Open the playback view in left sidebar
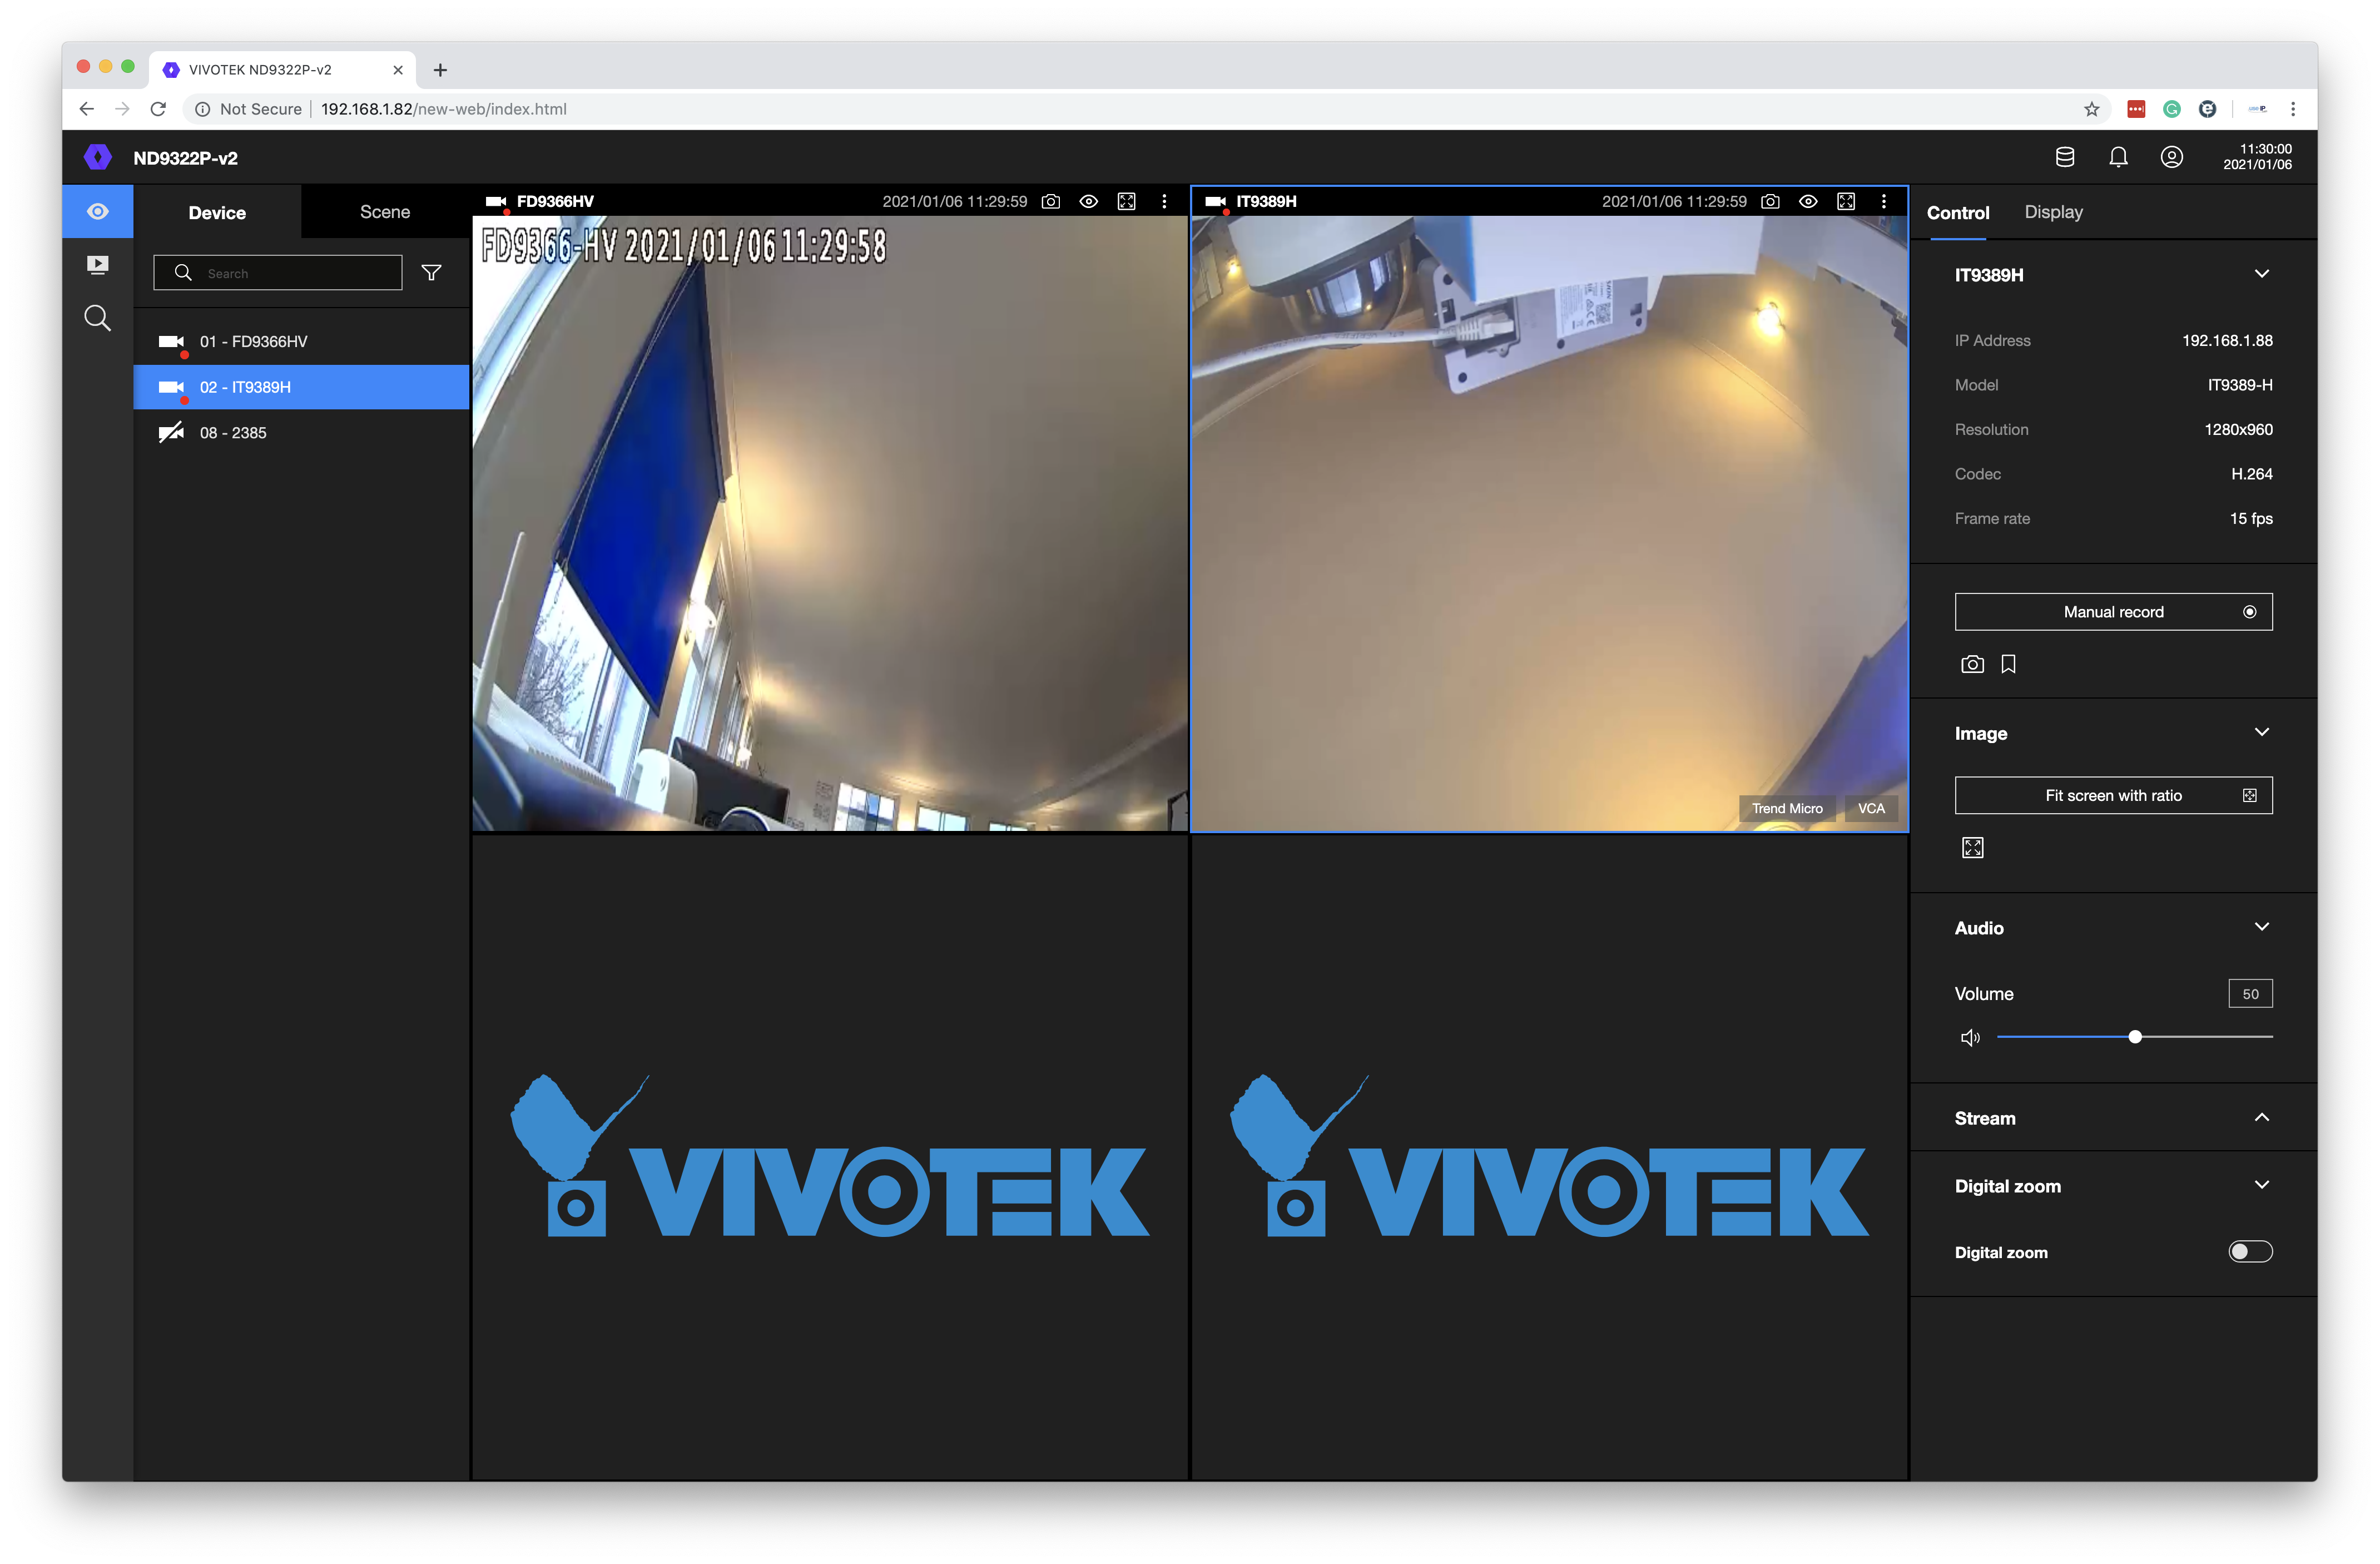This screenshot has height=1564, width=2380. [x=97, y=265]
